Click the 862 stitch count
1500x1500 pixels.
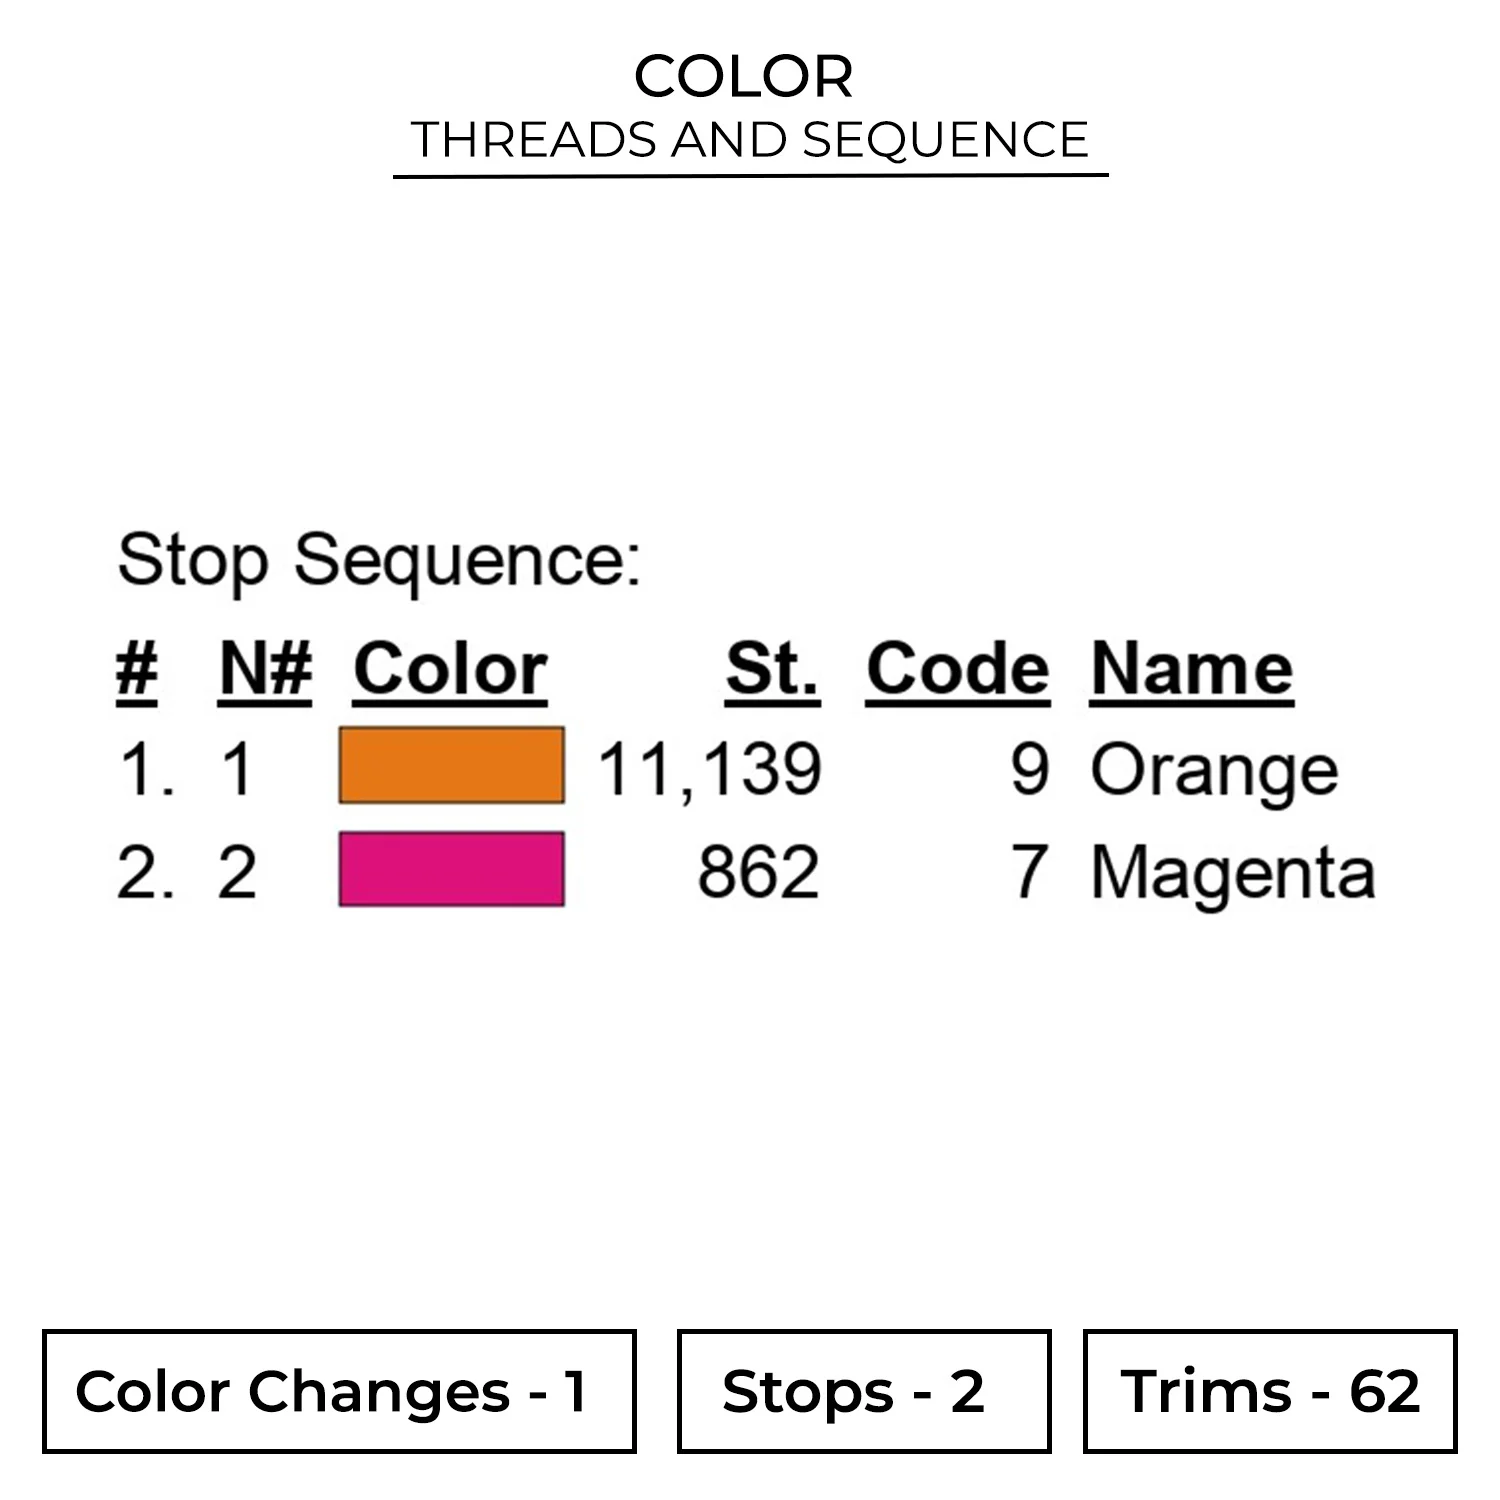pyautogui.click(x=758, y=872)
